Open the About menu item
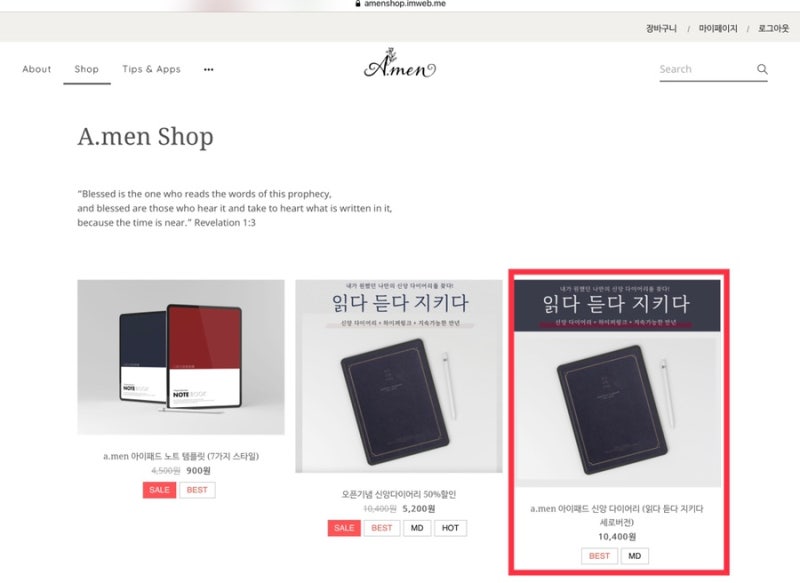 [x=37, y=69]
